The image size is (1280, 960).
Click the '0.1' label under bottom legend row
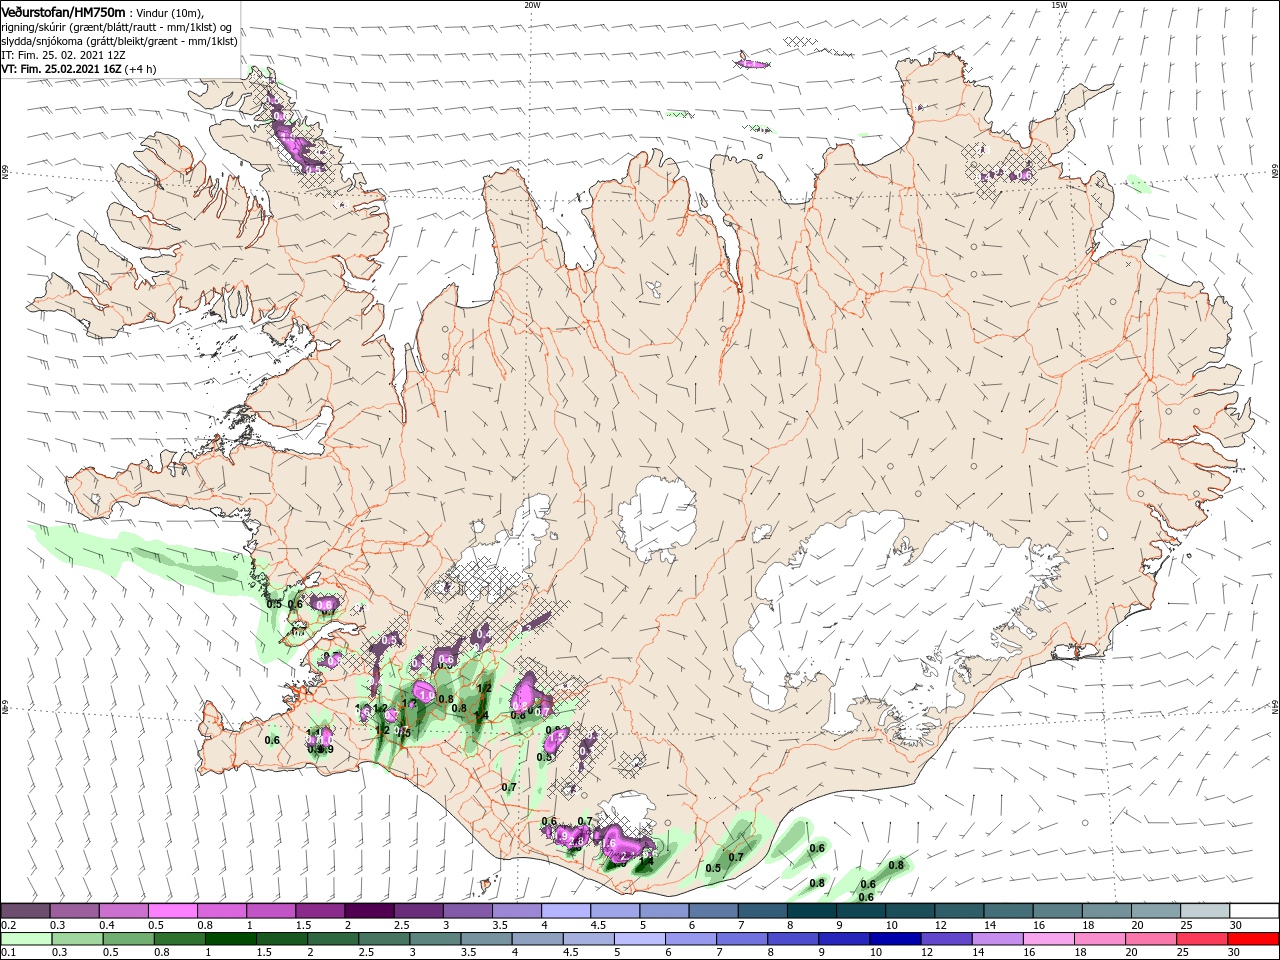coord(8,953)
